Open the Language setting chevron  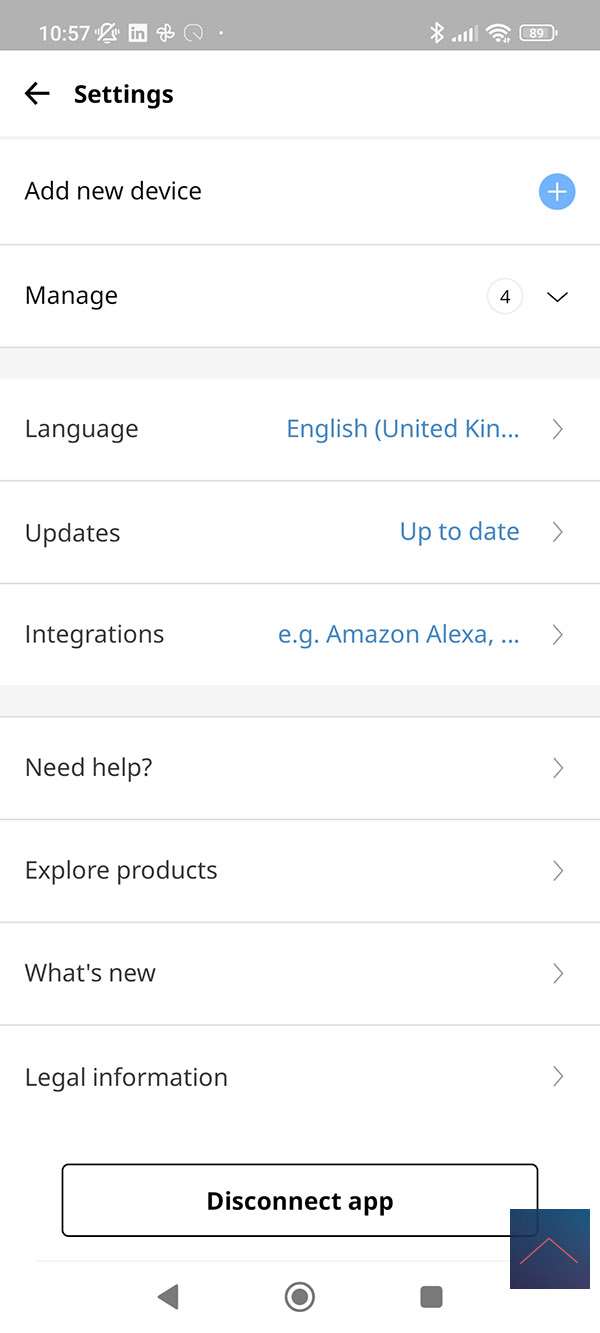(x=558, y=429)
